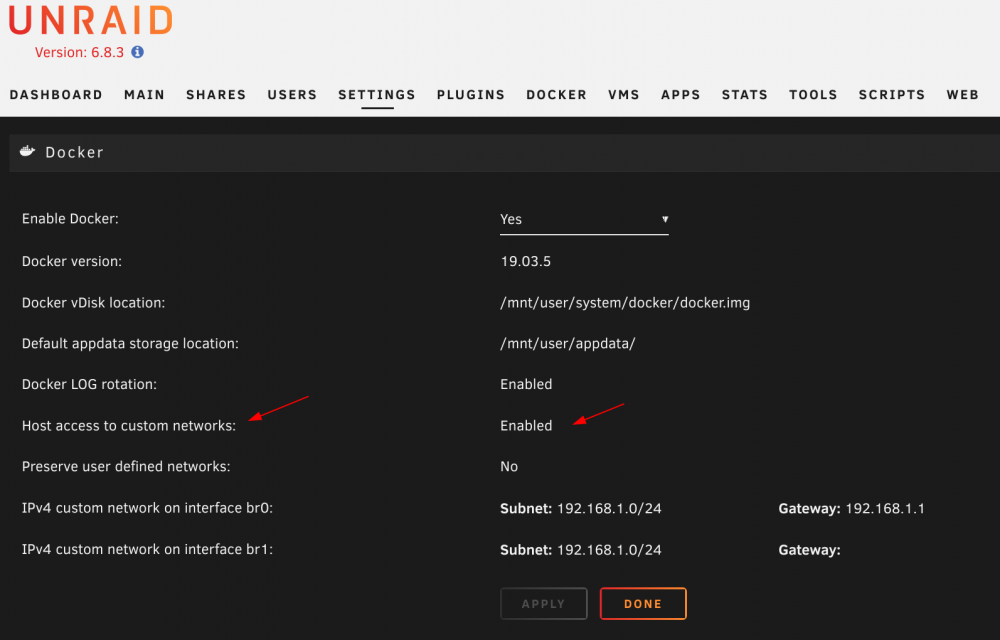The height and width of the screenshot is (640, 1000).
Task: Switch to the Stats tab
Action: (745, 95)
